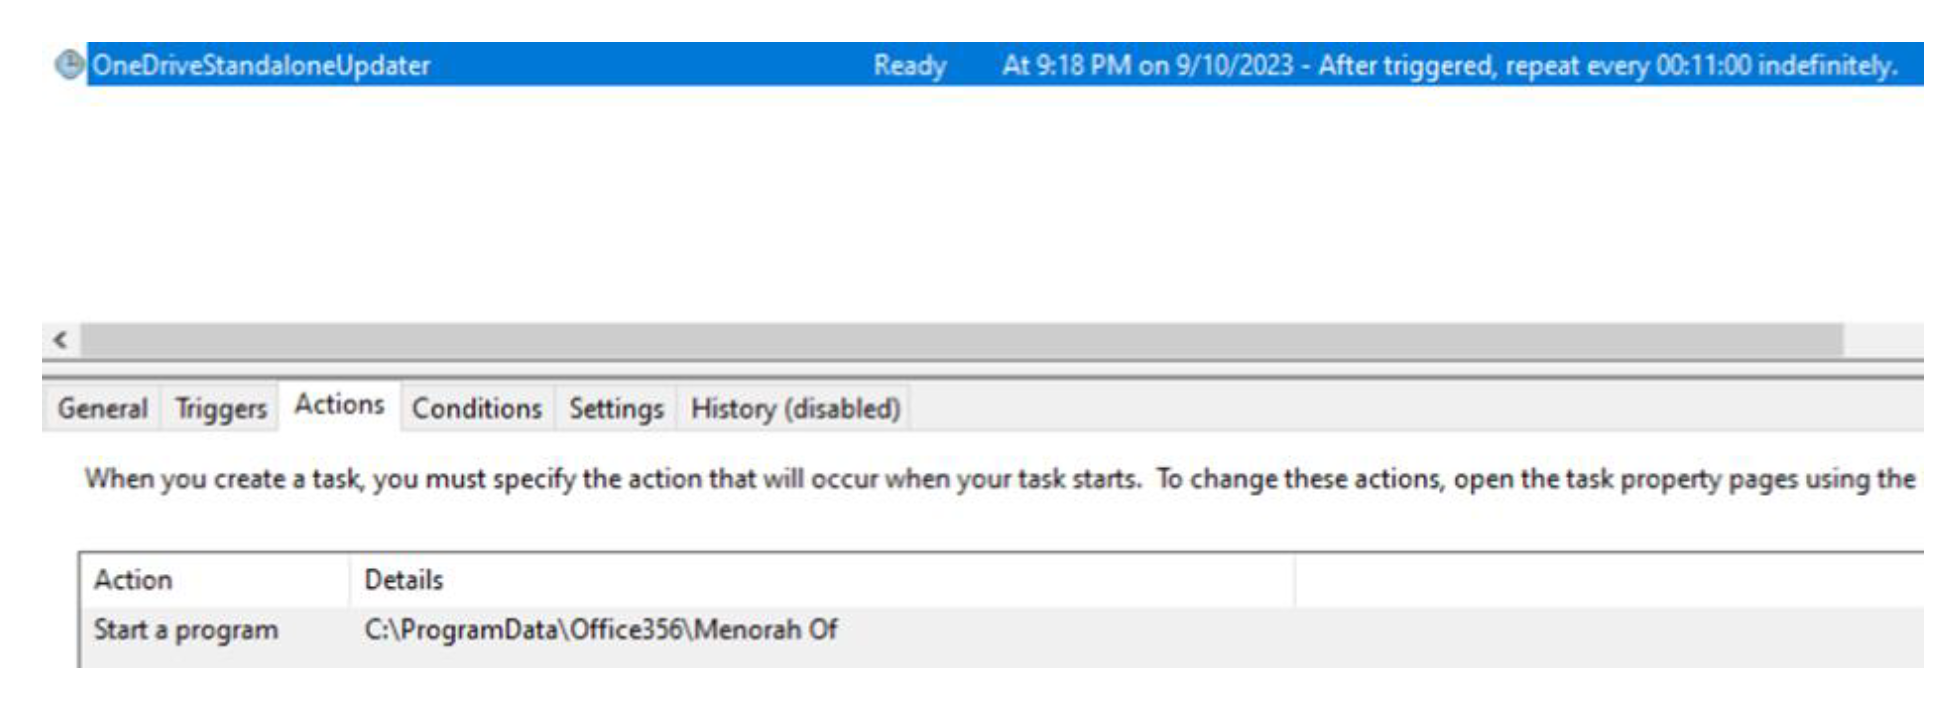Open the Settings tab

[616, 409]
